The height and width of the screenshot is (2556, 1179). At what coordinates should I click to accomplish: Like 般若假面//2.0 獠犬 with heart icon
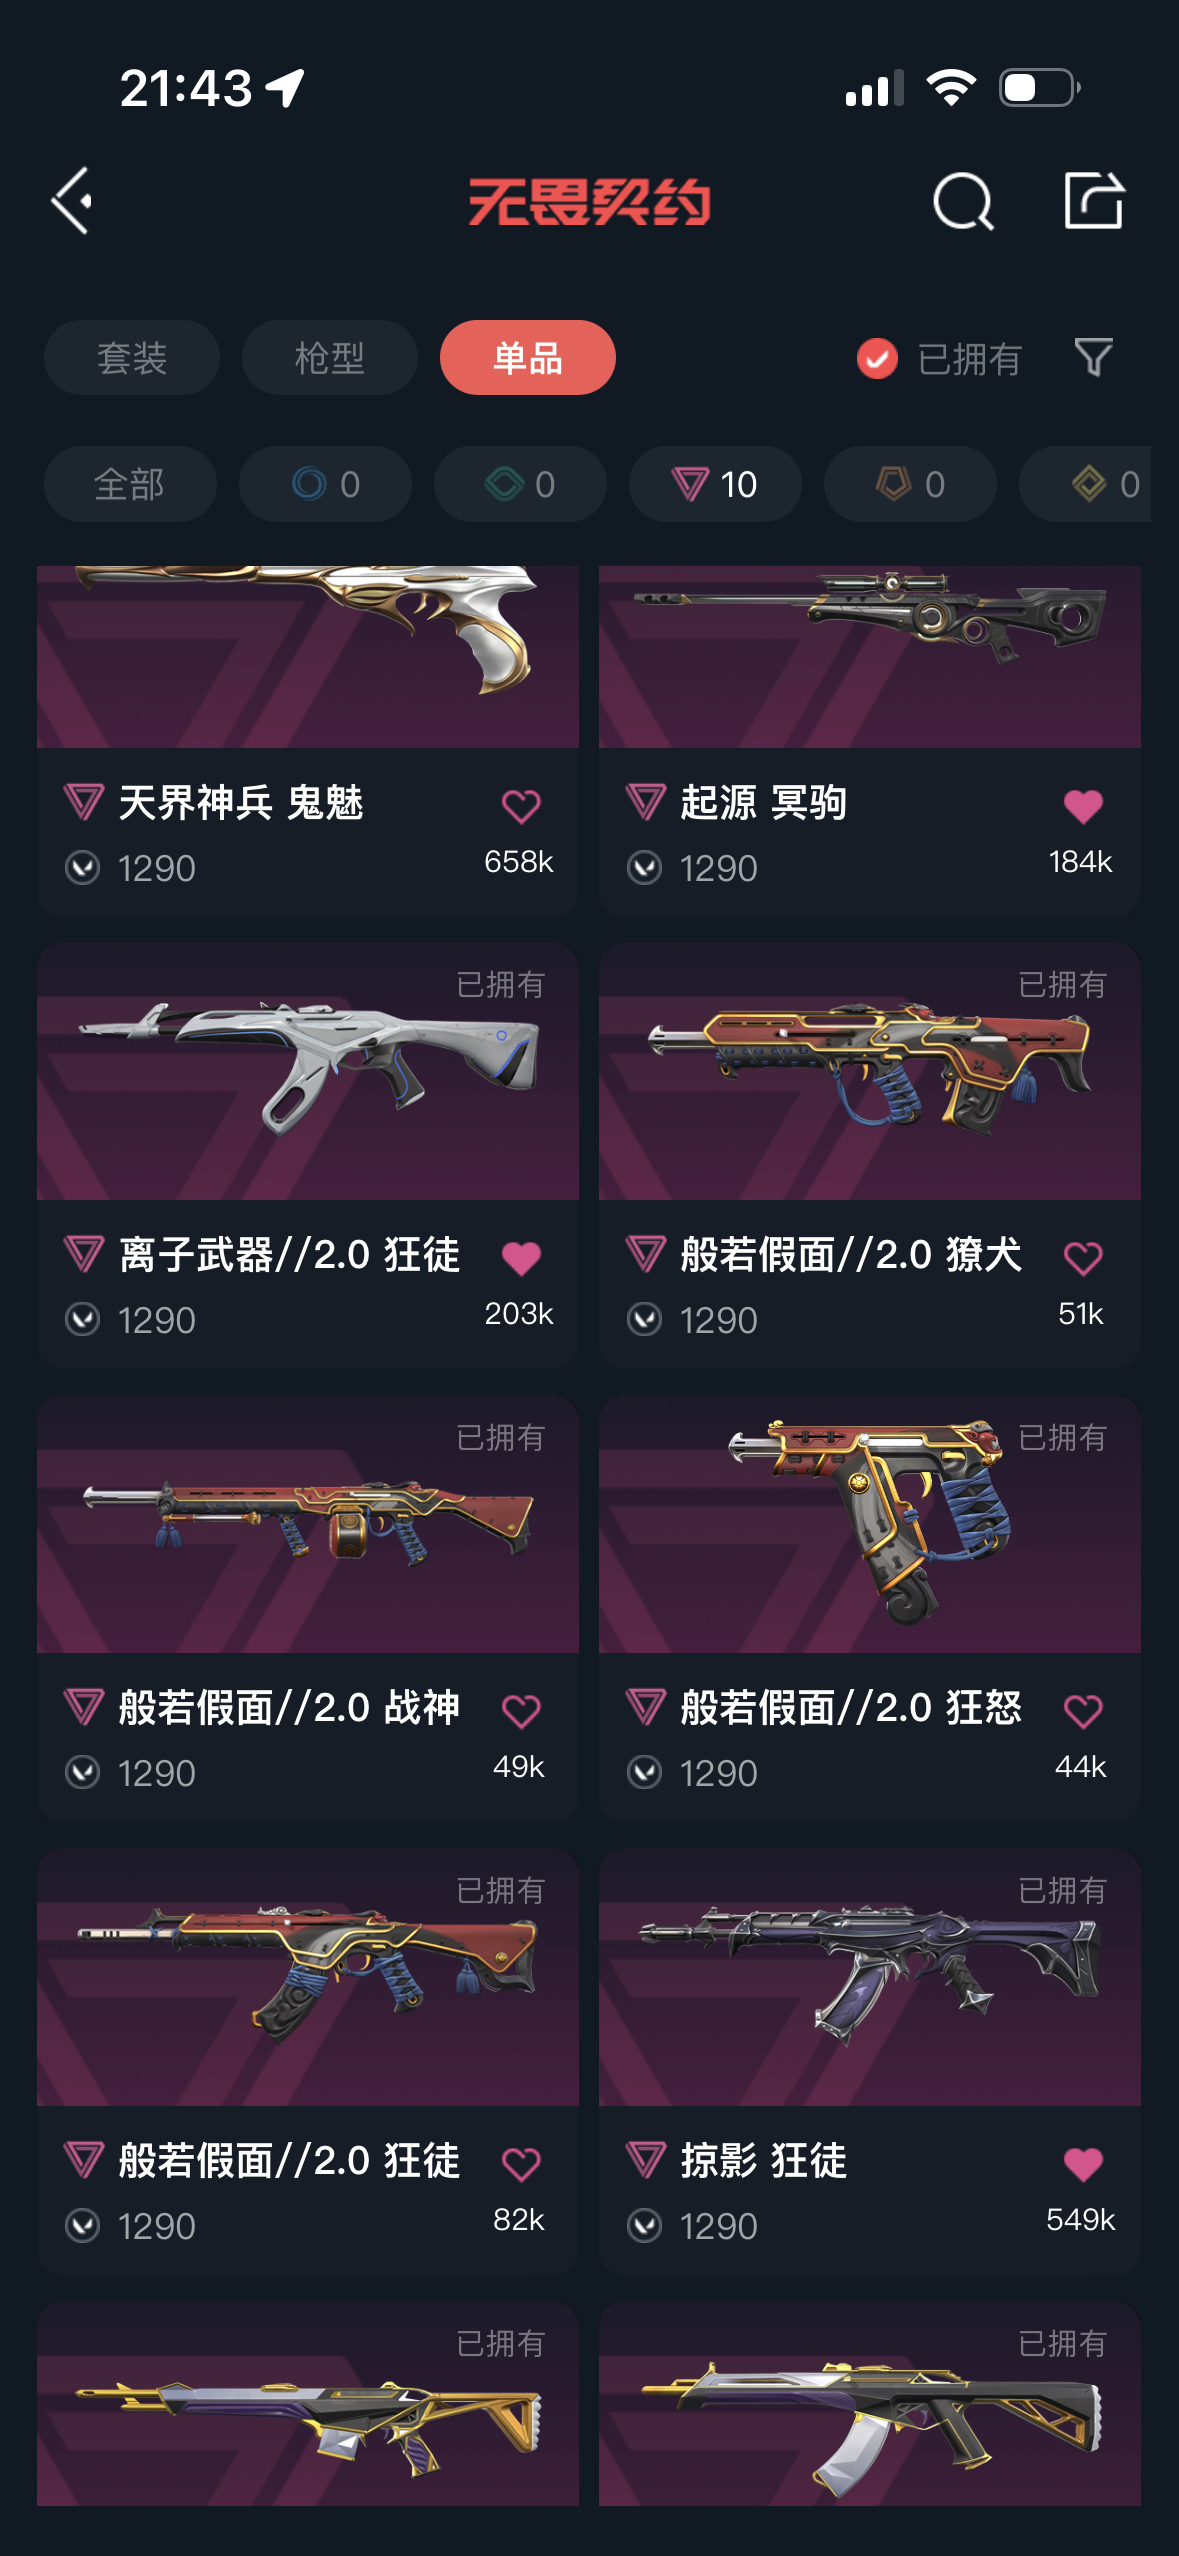point(1083,1258)
